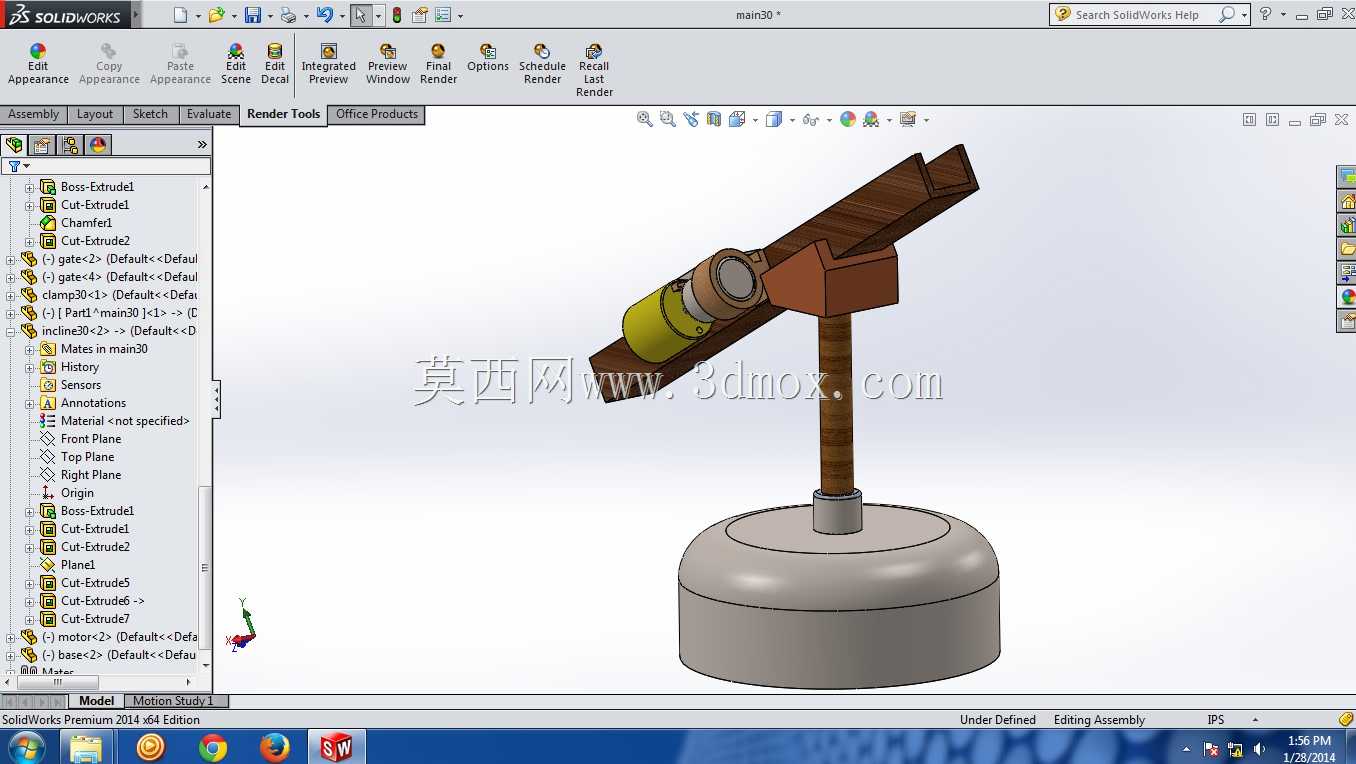
Task: Open the Motion Study 1 tab
Action: pos(173,701)
